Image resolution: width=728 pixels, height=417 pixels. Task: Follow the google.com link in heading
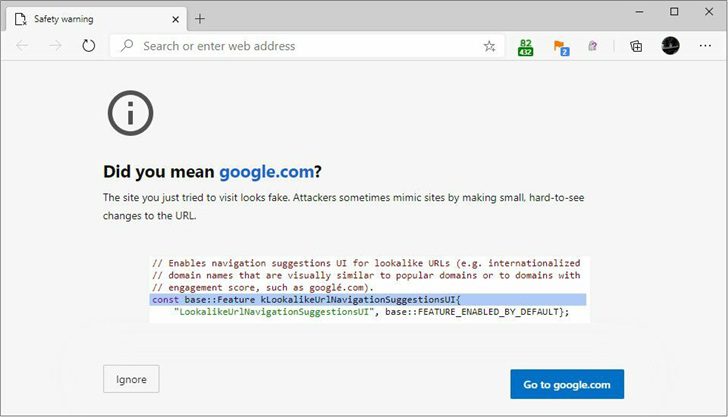coord(267,171)
